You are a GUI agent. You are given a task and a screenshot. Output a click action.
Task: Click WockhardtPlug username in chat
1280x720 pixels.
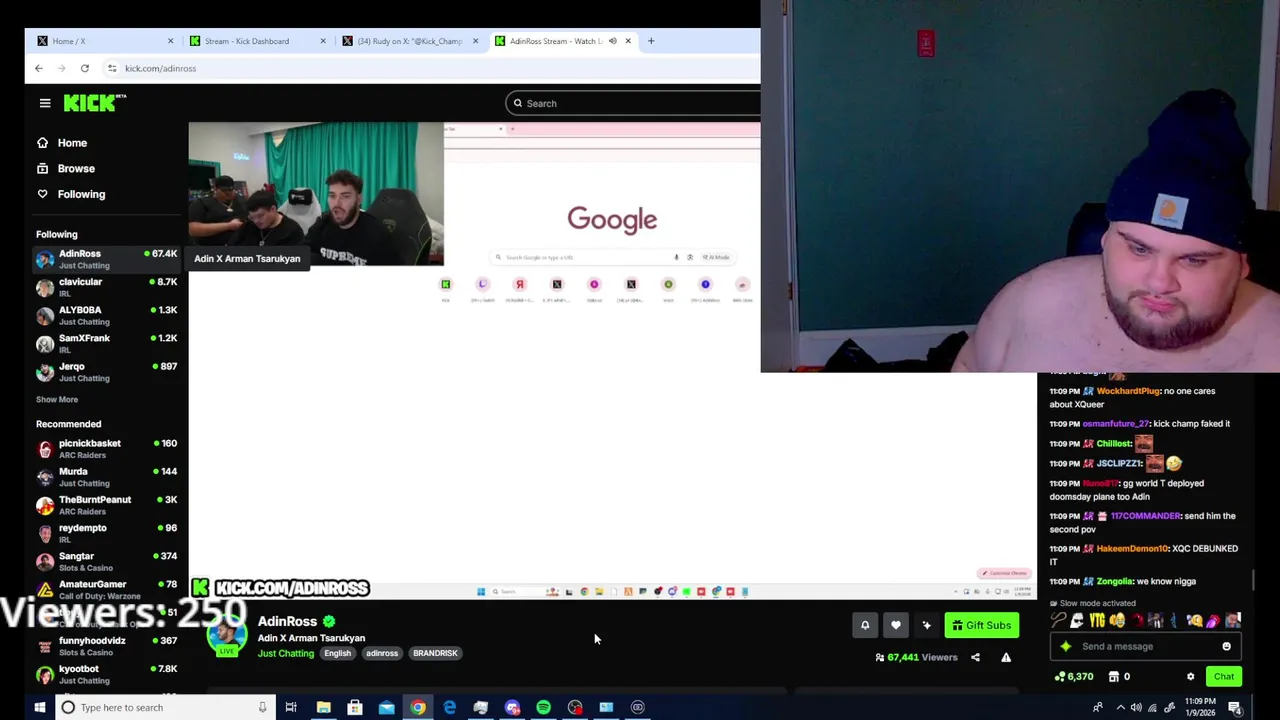coord(1128,391)
